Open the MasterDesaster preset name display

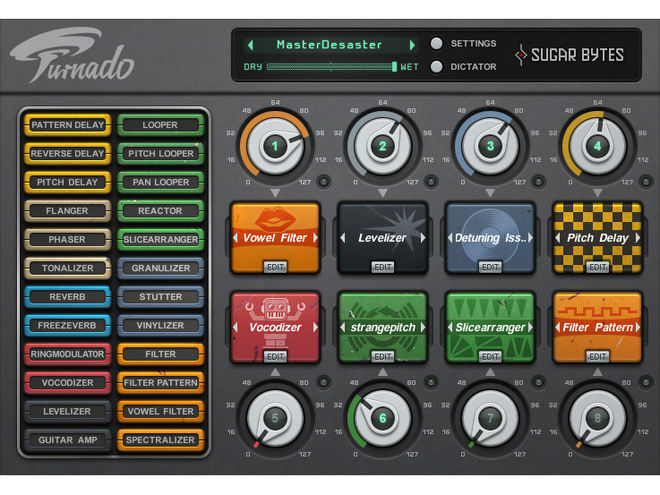329,45
